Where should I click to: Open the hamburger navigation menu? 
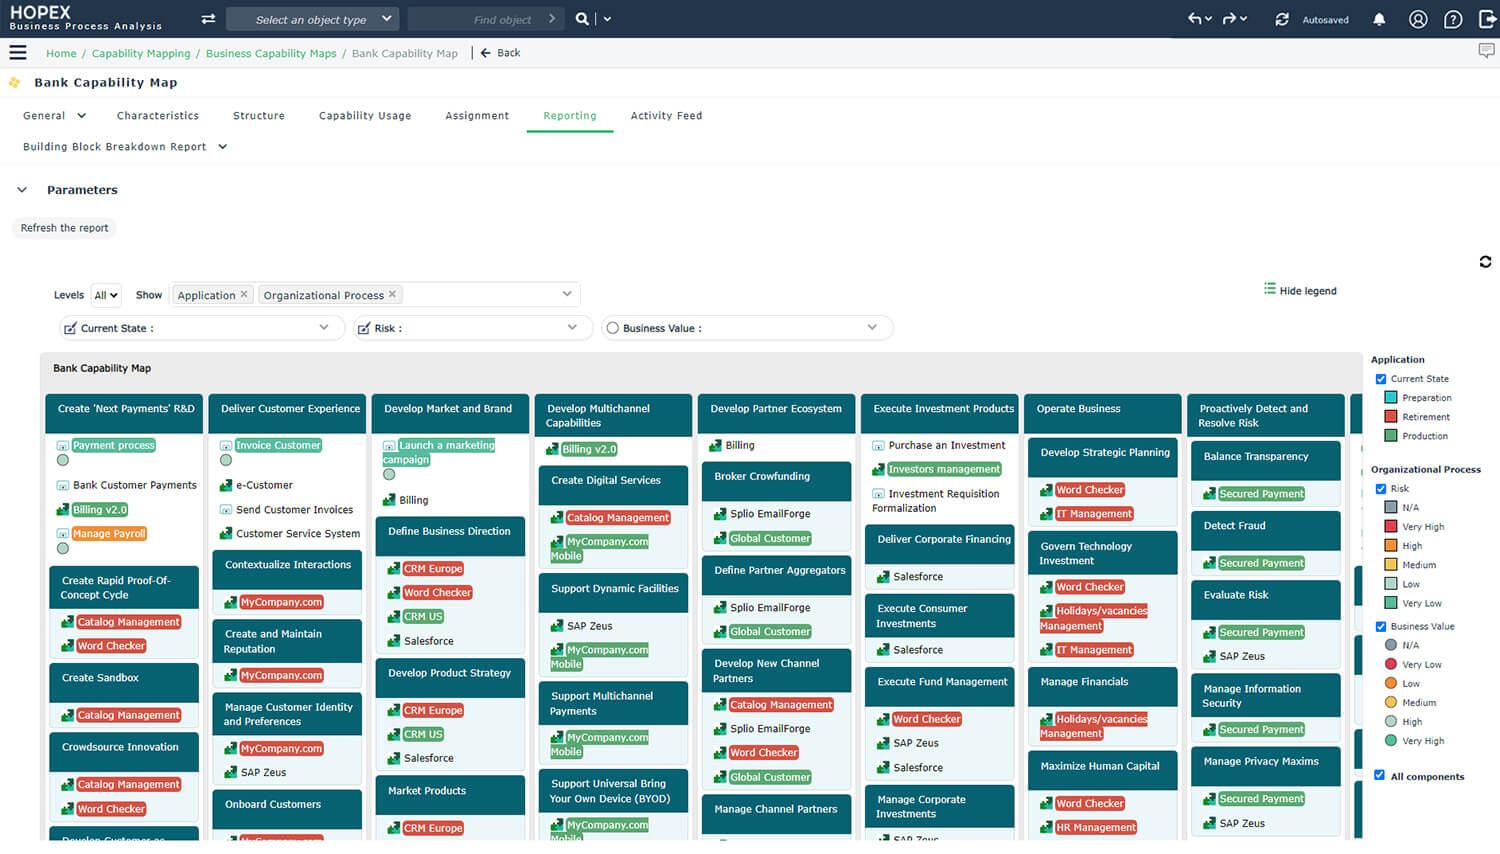(18, 53)
